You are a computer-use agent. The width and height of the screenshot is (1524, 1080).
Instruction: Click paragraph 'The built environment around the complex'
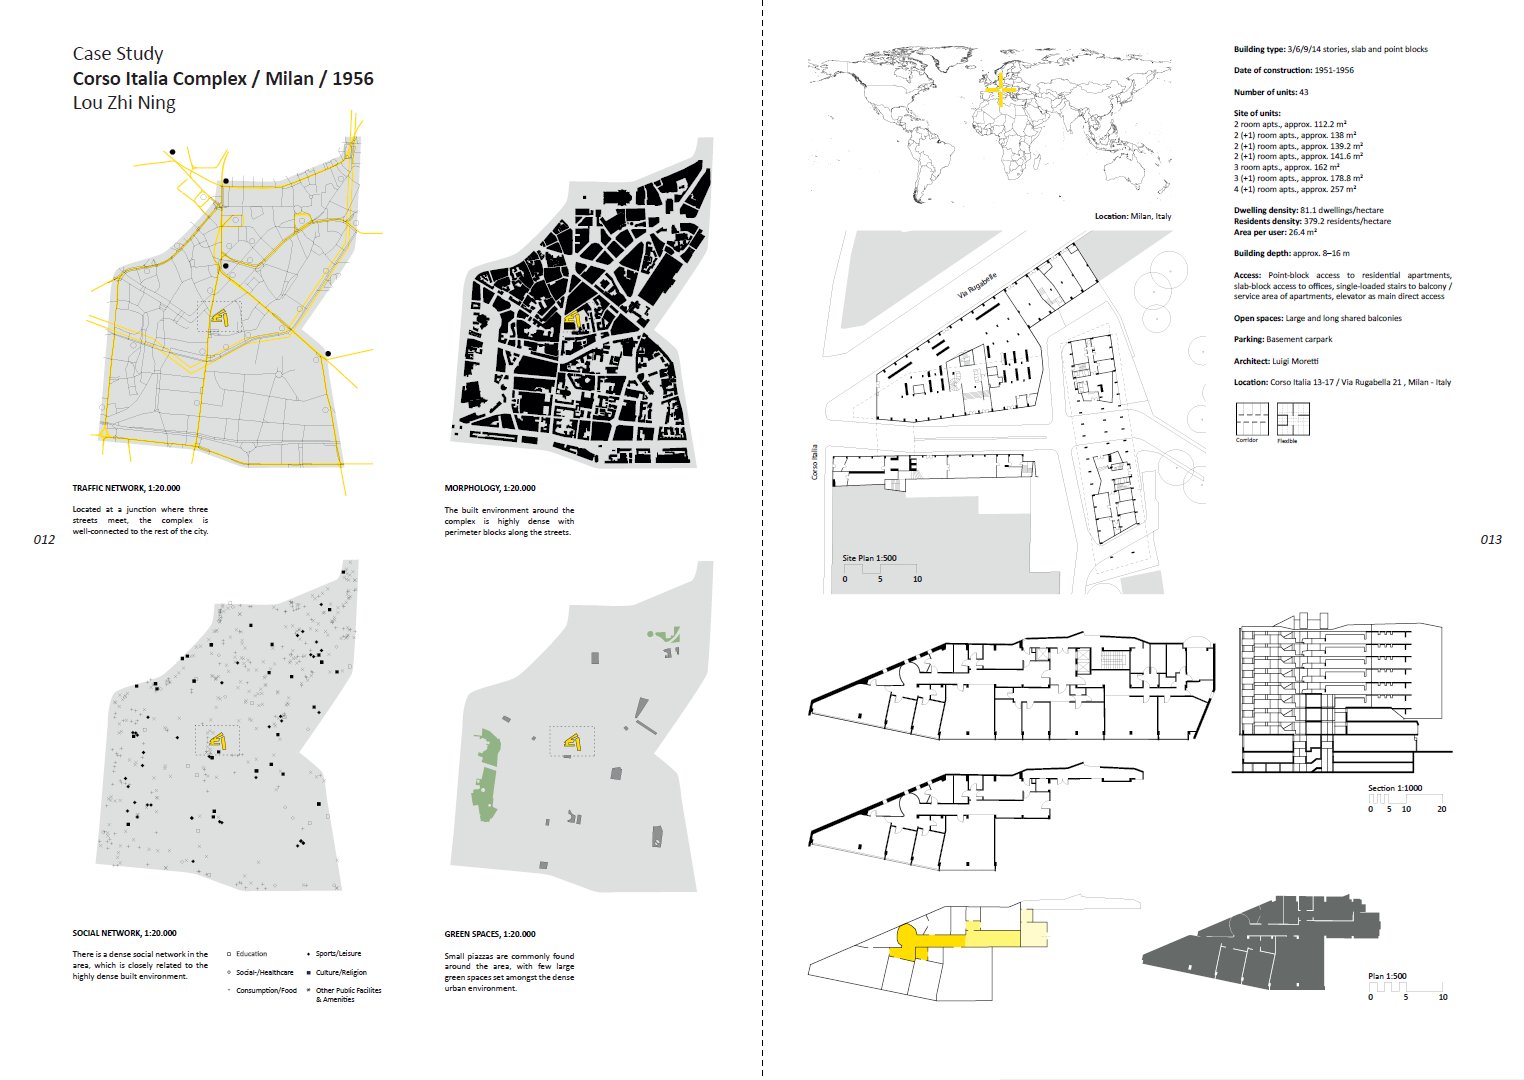click(509, 521)
